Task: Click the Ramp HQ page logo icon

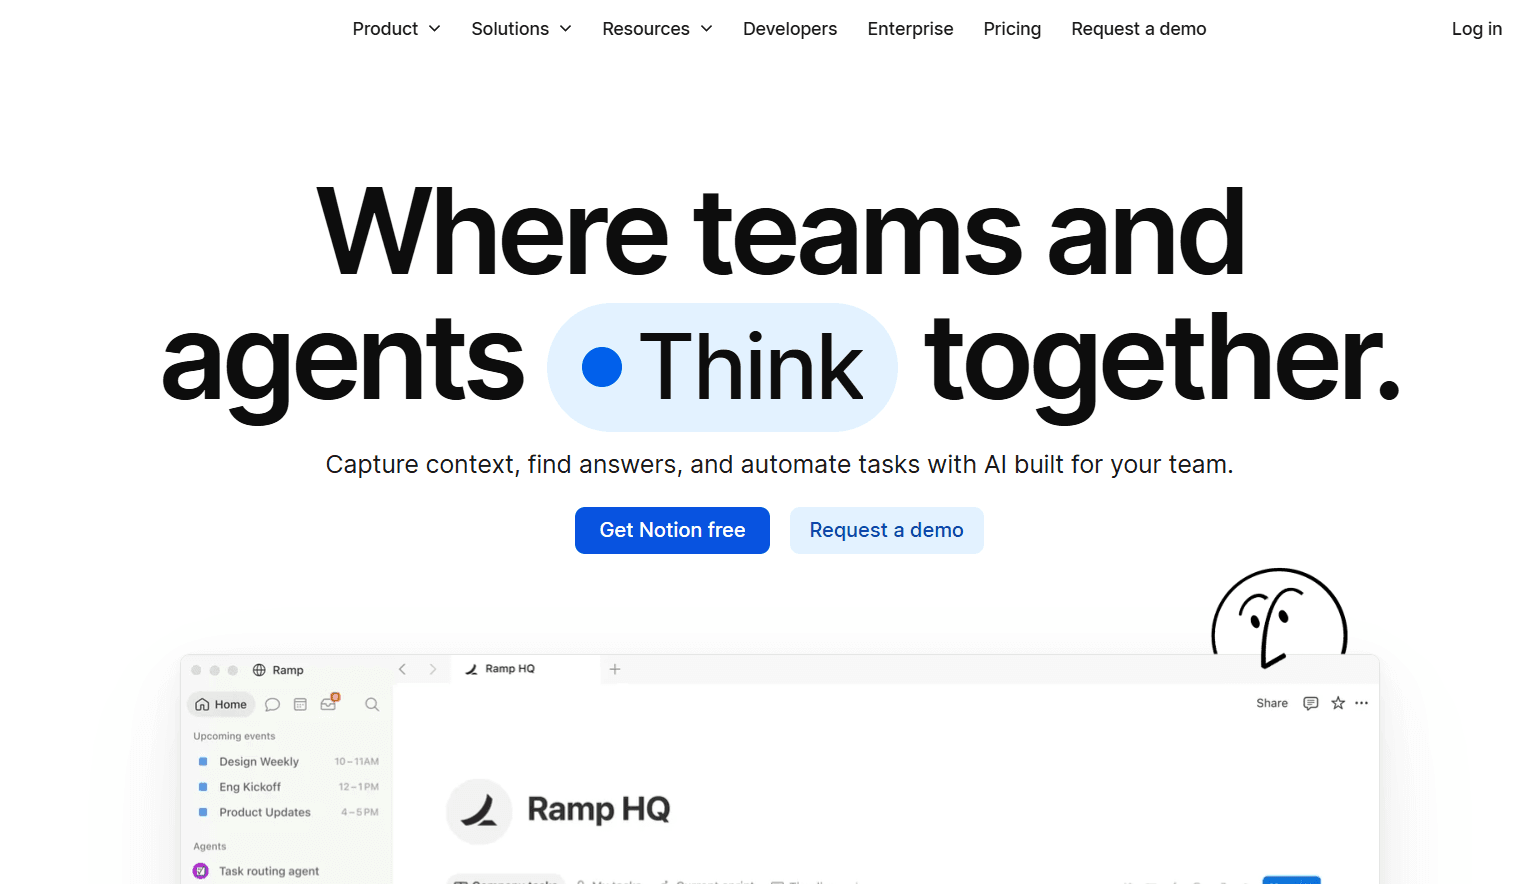Action: [479, 811]
